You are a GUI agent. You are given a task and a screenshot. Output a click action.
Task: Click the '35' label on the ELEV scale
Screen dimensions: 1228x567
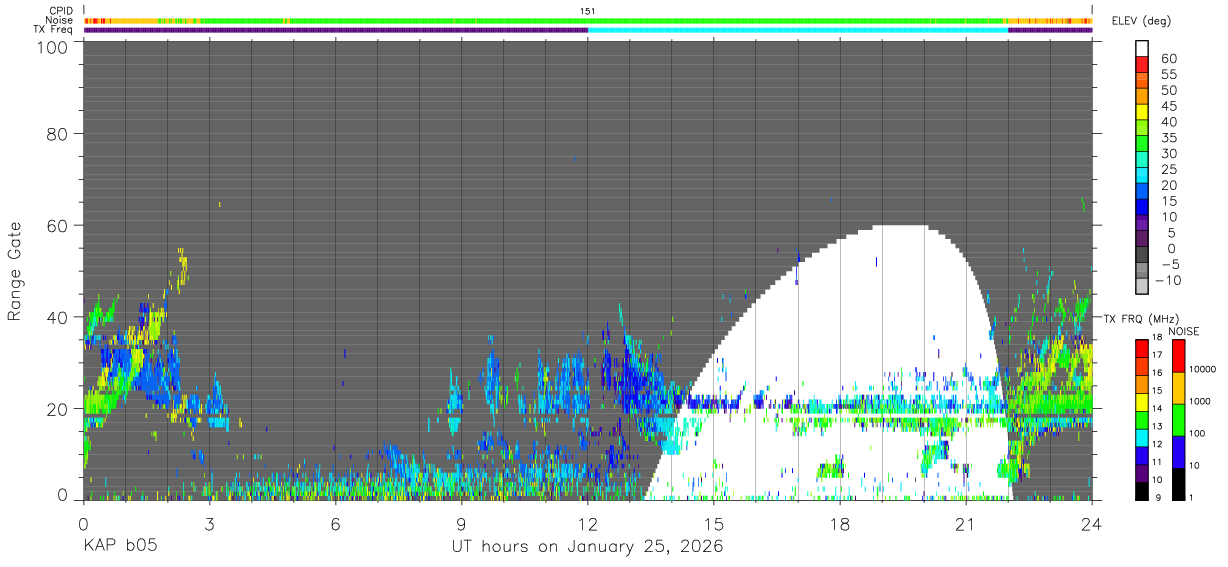point(1167,137)
